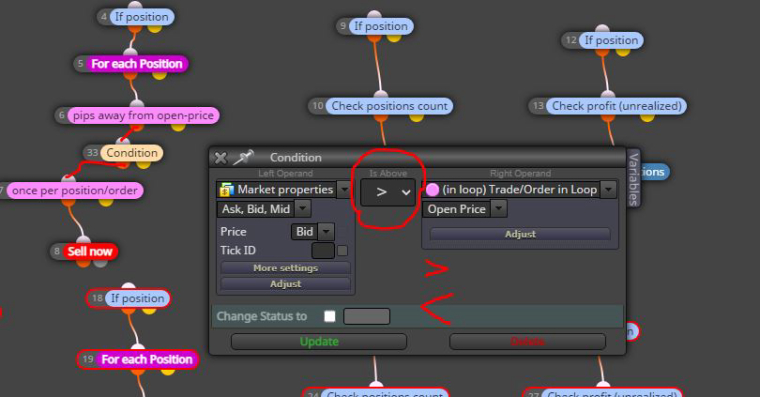Open the Ask, Bid, Mid dropdown

point(303,209)
